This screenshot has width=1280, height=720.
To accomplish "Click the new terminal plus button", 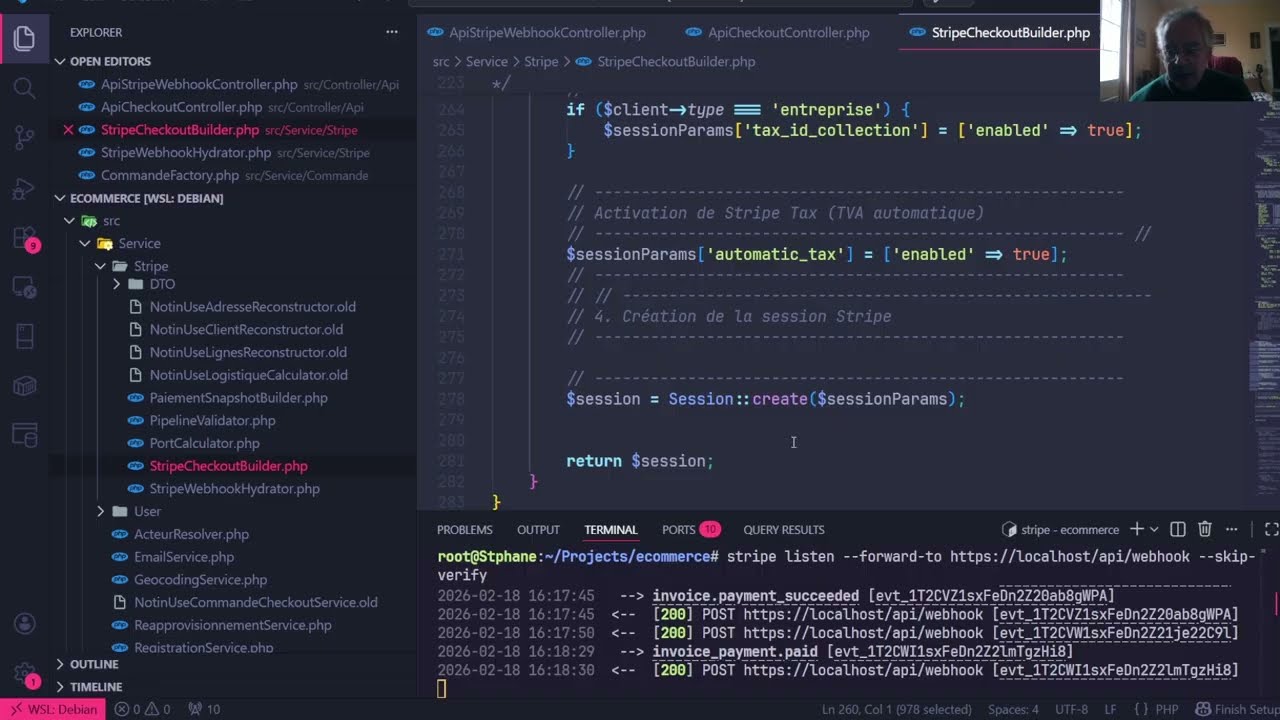I will [x=1136, y=529].
